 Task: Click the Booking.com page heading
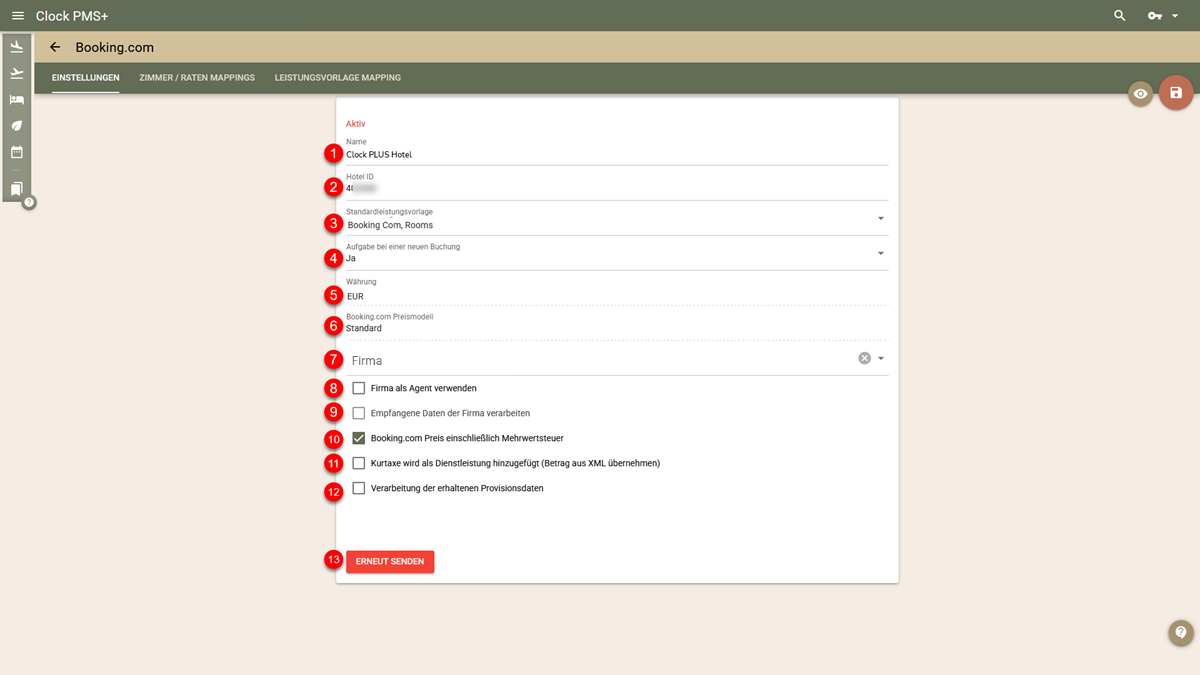[x=115, y=47]
